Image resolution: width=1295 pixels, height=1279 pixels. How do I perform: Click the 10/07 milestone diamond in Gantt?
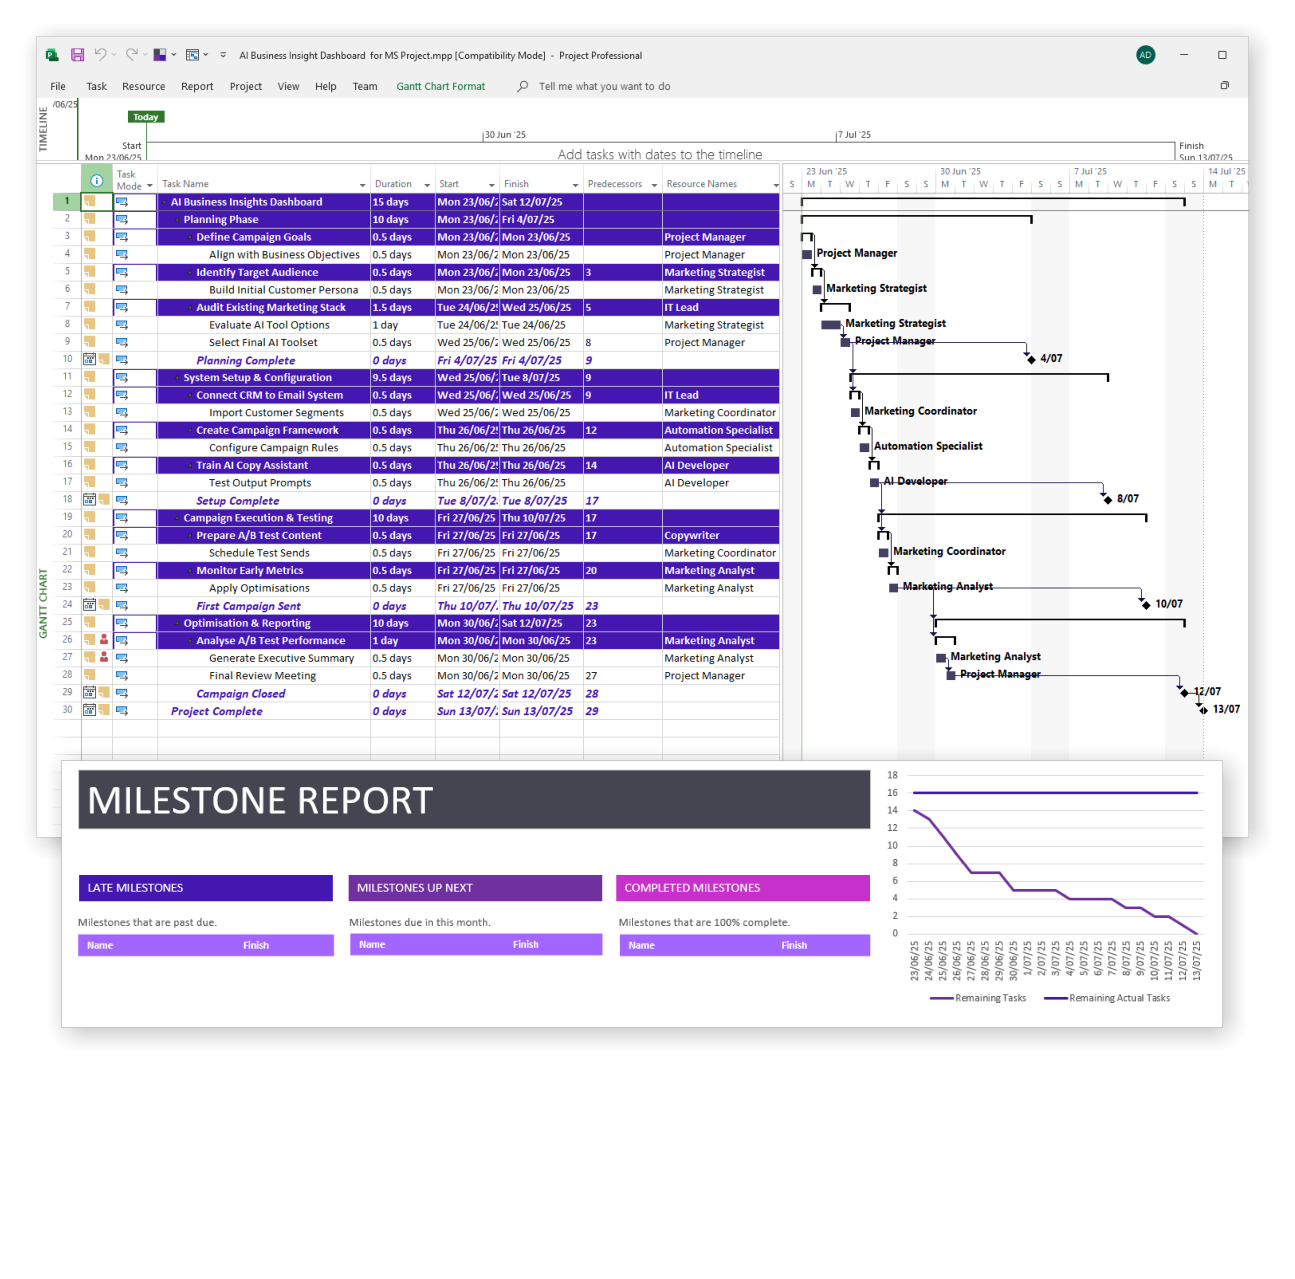(x=1146, y=604)
